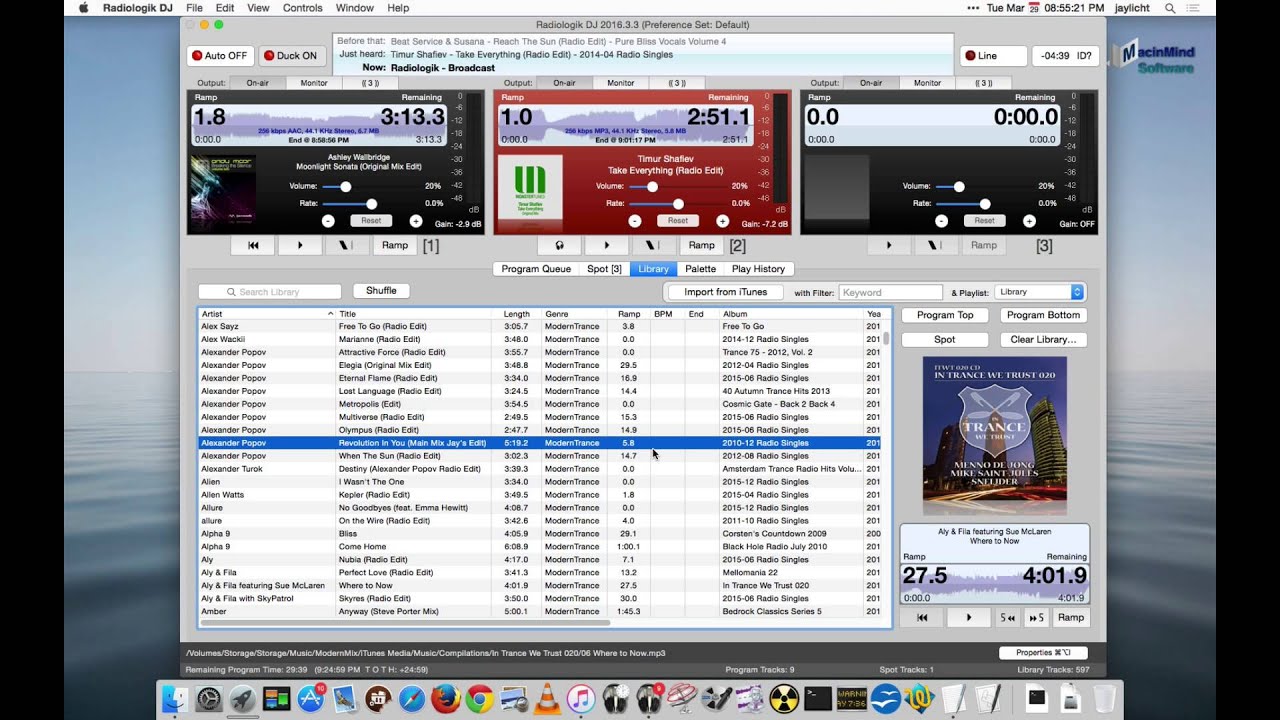This screenshot has width=1280, height=720.
Task: Increase deck 2 rate with plus button
Action: [x=722, y=221]
